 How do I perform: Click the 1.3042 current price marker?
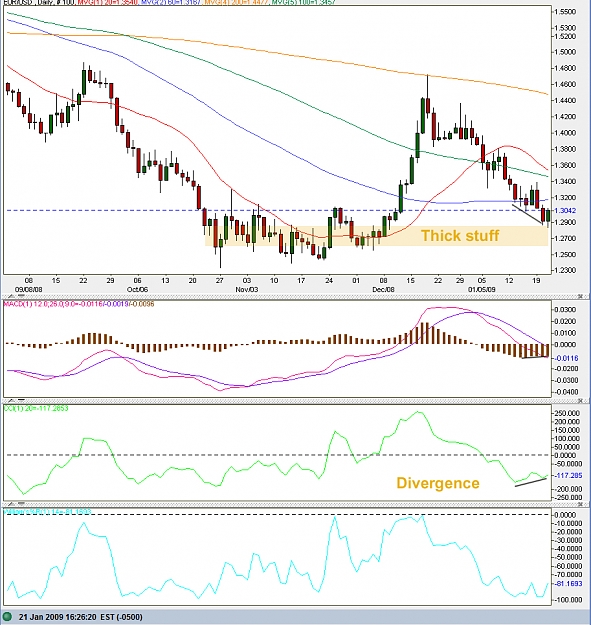pos(565,210)
